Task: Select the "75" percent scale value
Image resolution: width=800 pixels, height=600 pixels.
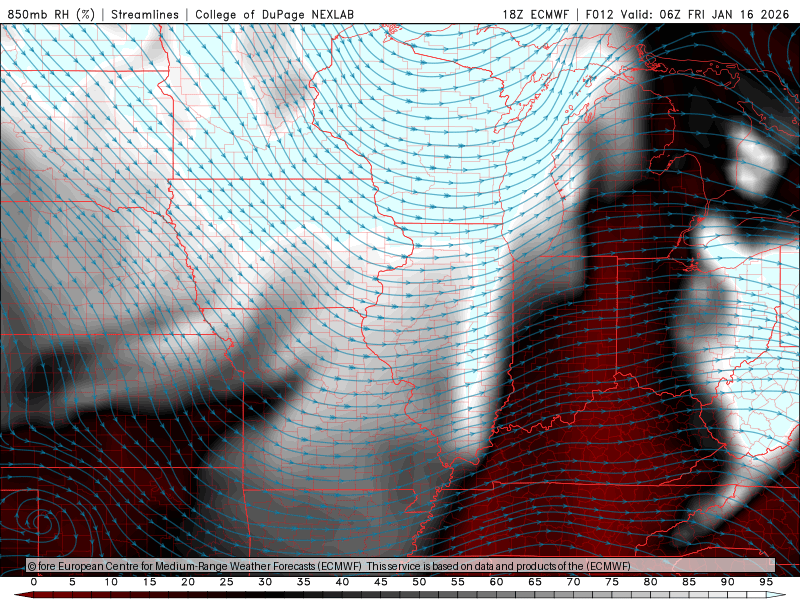Action: click(x=612, y=582)
